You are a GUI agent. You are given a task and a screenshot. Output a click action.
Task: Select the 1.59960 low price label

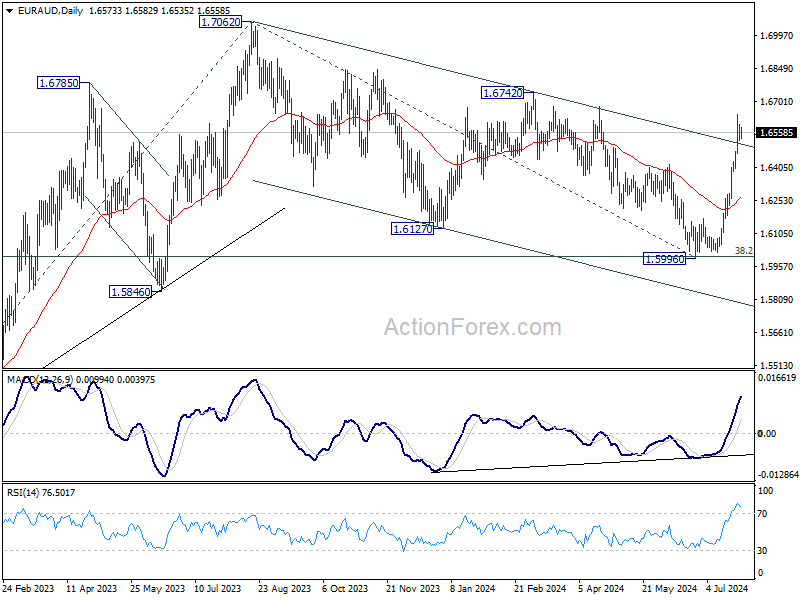tap(664, 259)
